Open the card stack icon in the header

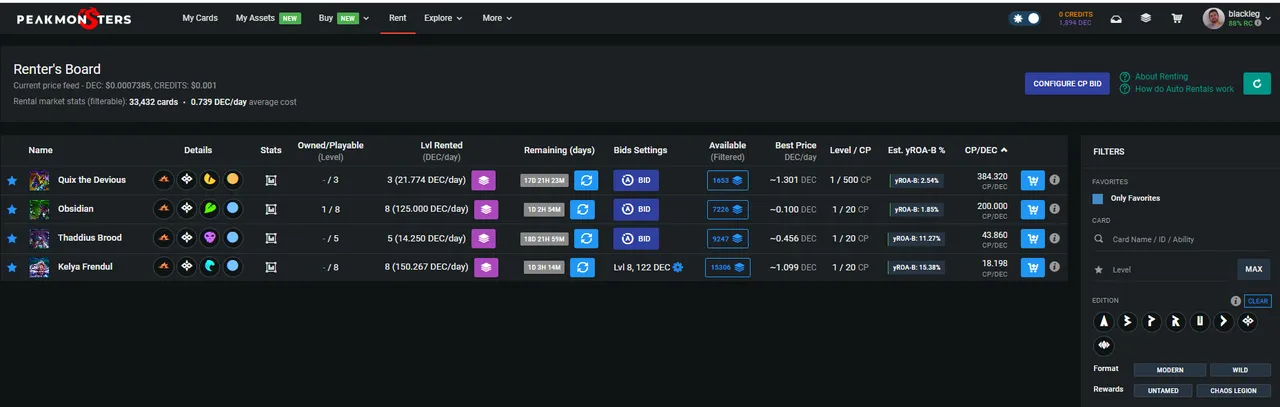(x=1146, y=18)
